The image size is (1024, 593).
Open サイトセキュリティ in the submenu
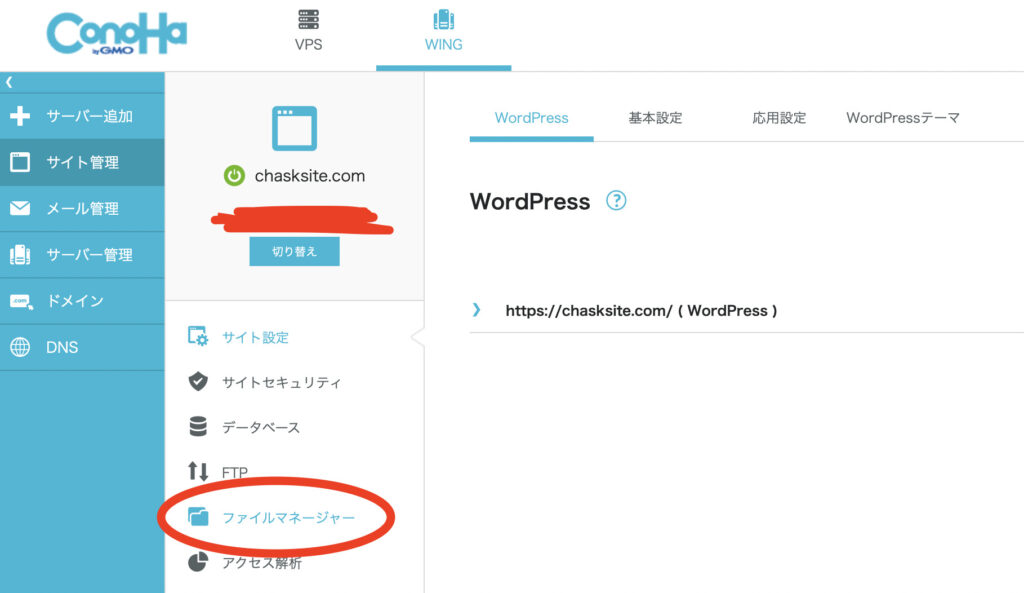click(281, 383)
